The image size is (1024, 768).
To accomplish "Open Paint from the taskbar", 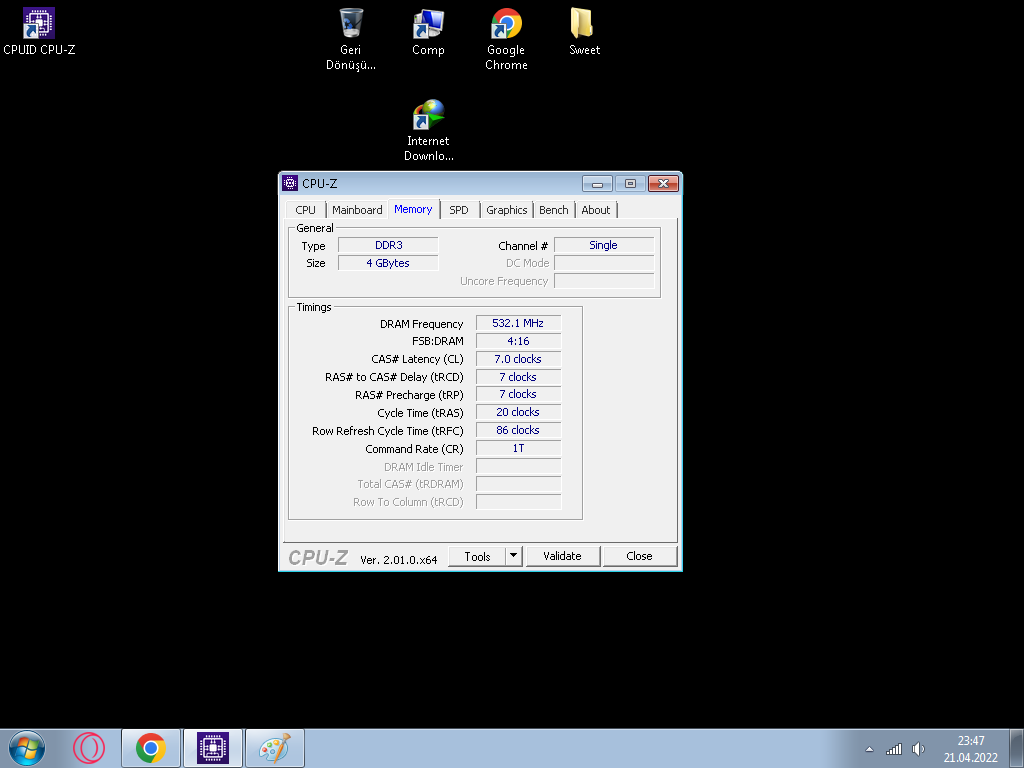I will pos(275,748).
